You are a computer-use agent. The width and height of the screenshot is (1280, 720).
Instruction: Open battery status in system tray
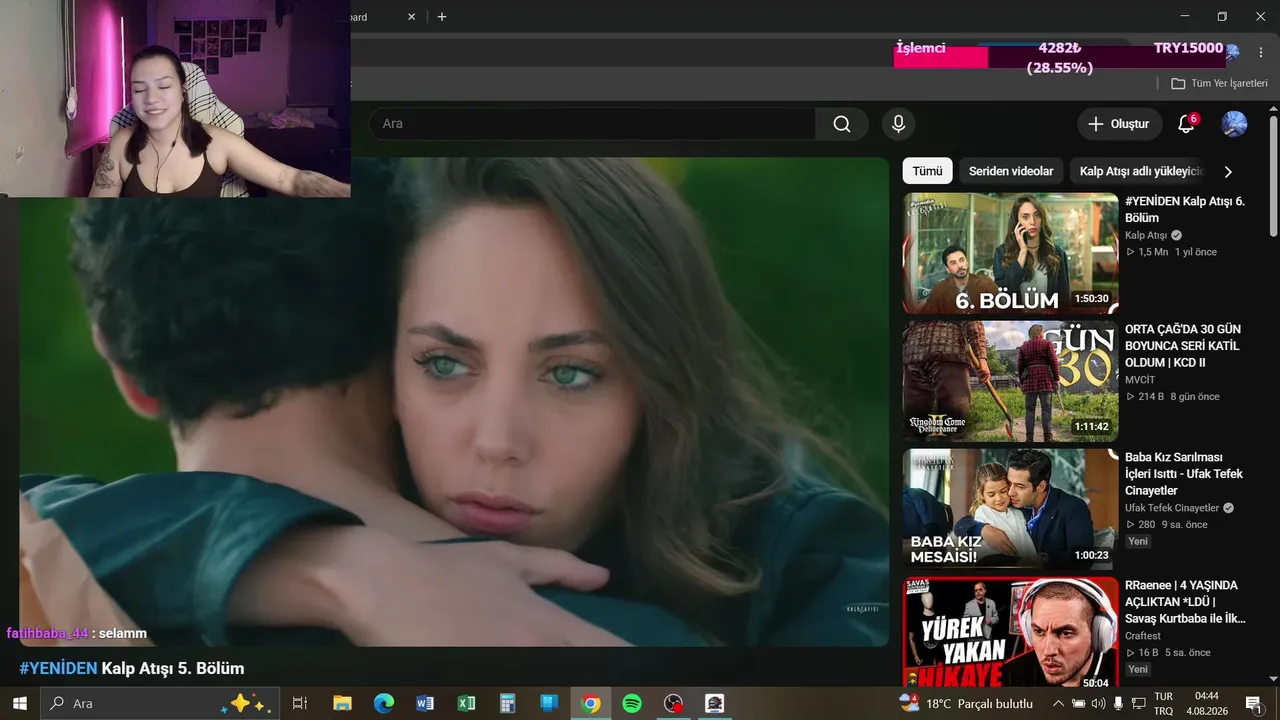(1079, 703)
